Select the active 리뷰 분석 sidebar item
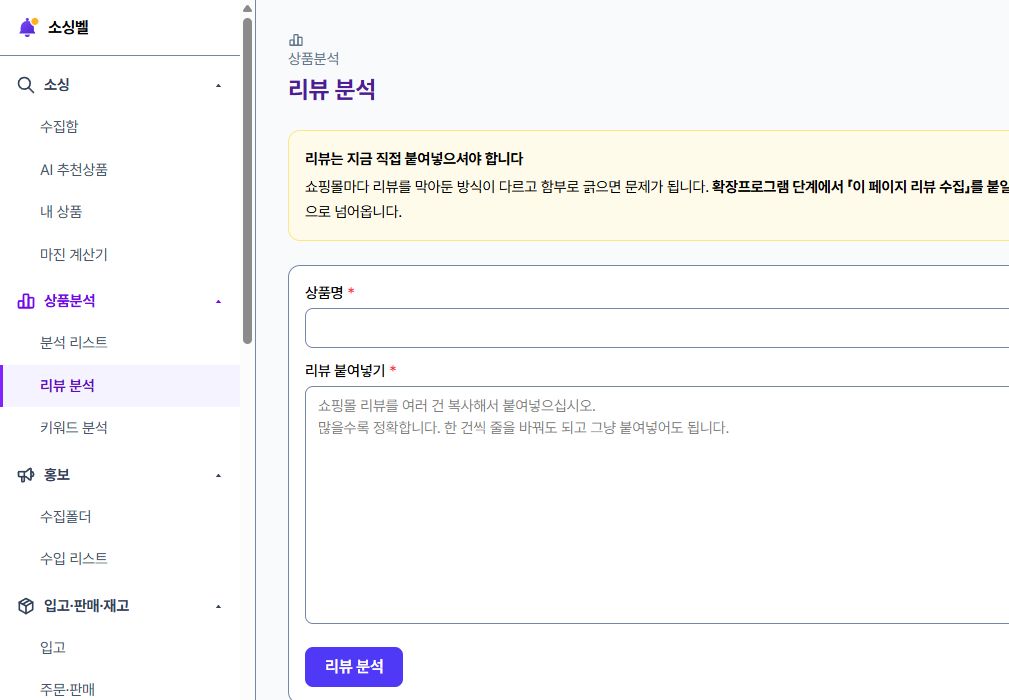The width and height of the screenshot is (1009, 700). click(120, 385)
